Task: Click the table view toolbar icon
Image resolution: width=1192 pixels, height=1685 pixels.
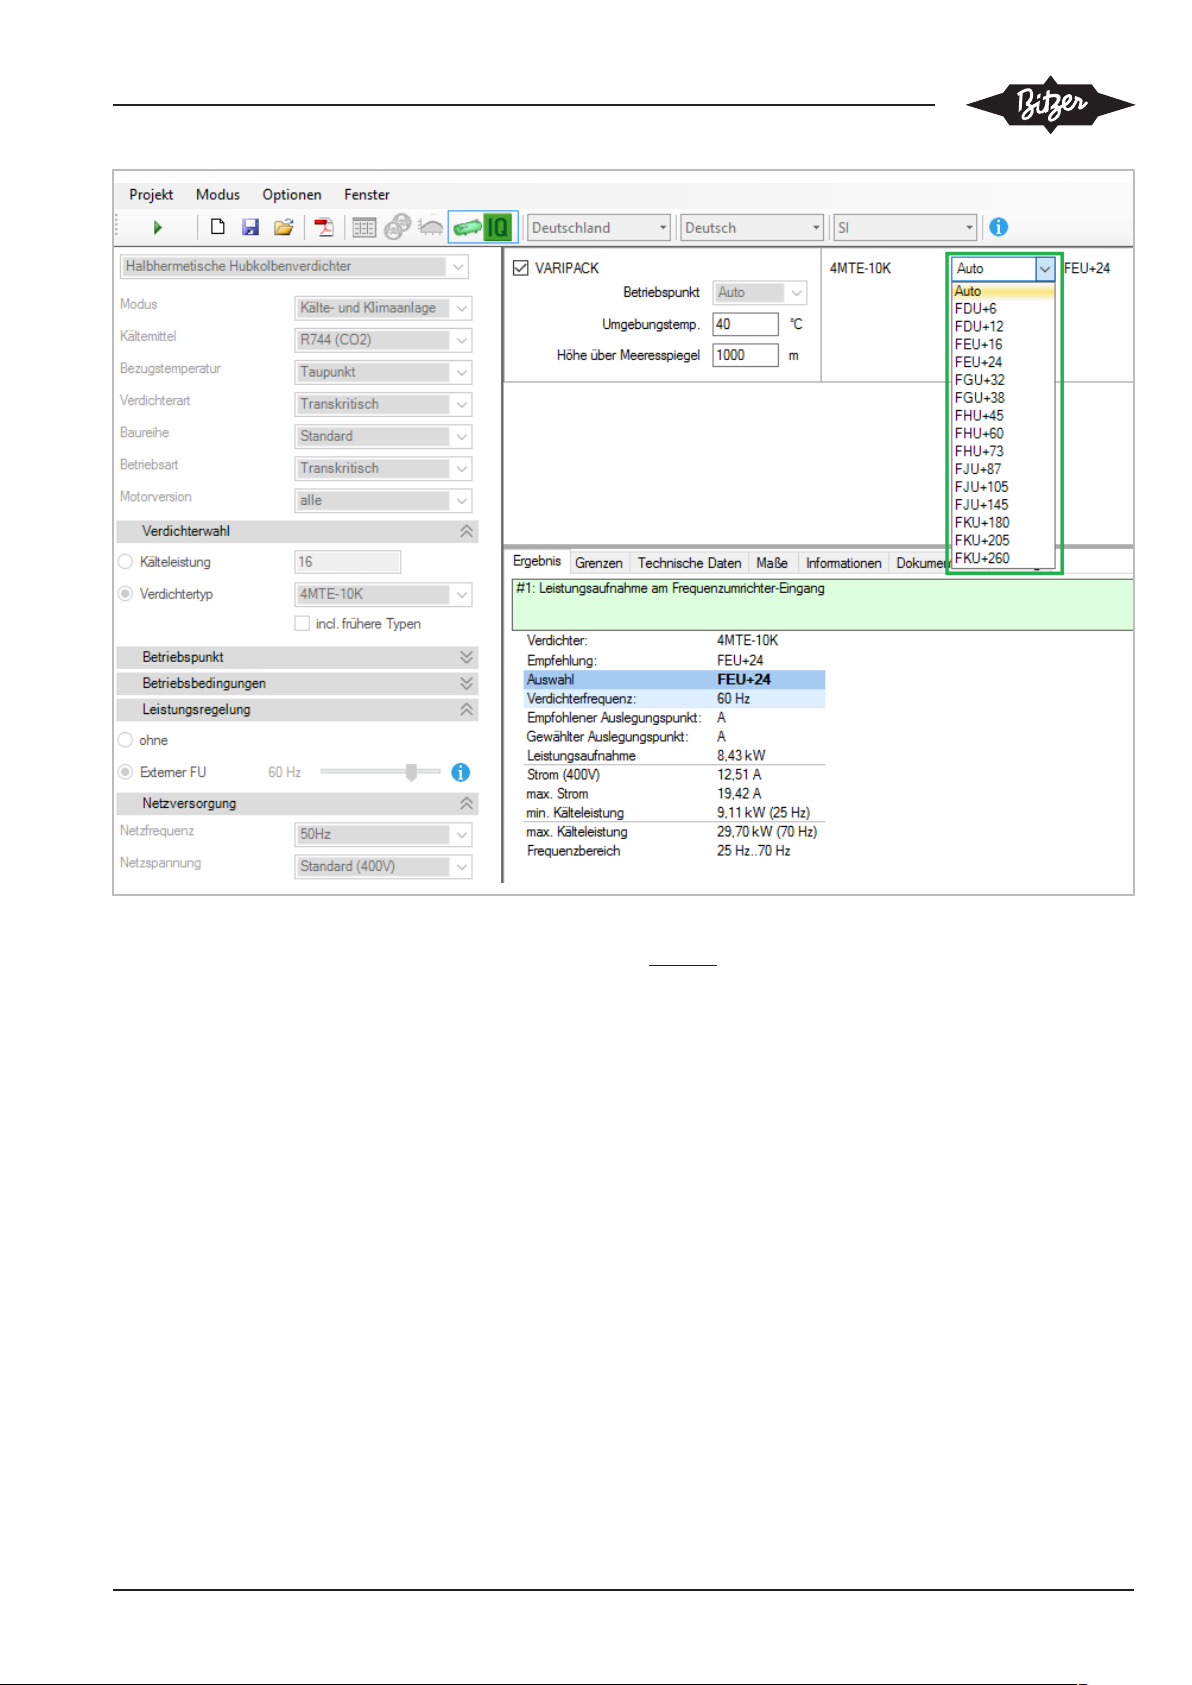Action: coord(364,228)
